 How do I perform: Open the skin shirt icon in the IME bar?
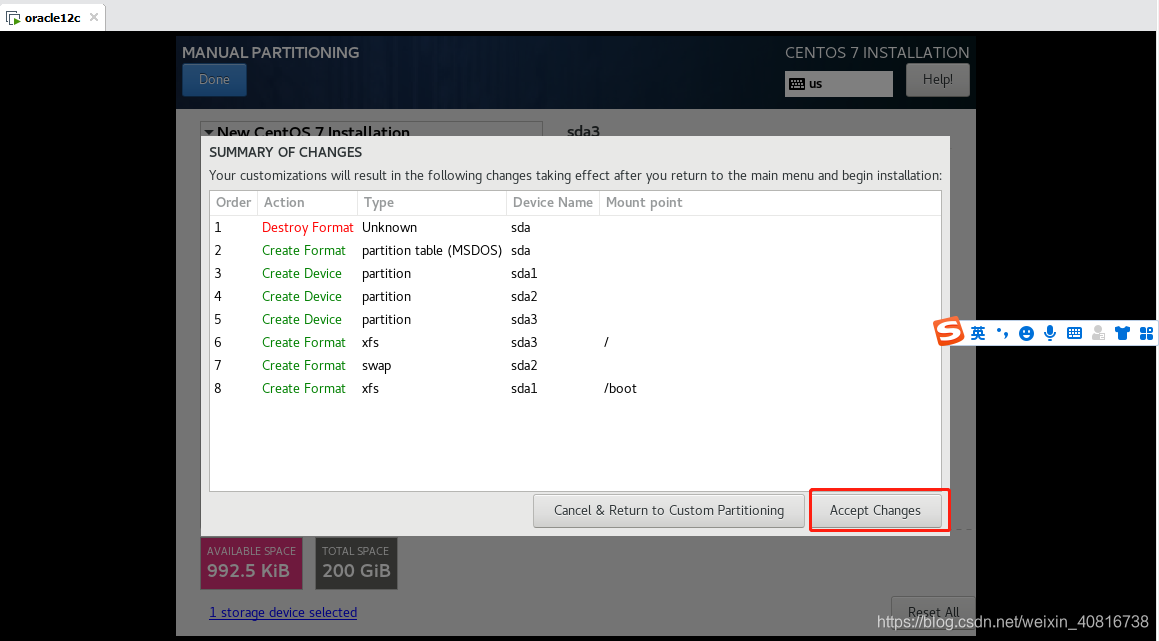(x=1122, y=333)
